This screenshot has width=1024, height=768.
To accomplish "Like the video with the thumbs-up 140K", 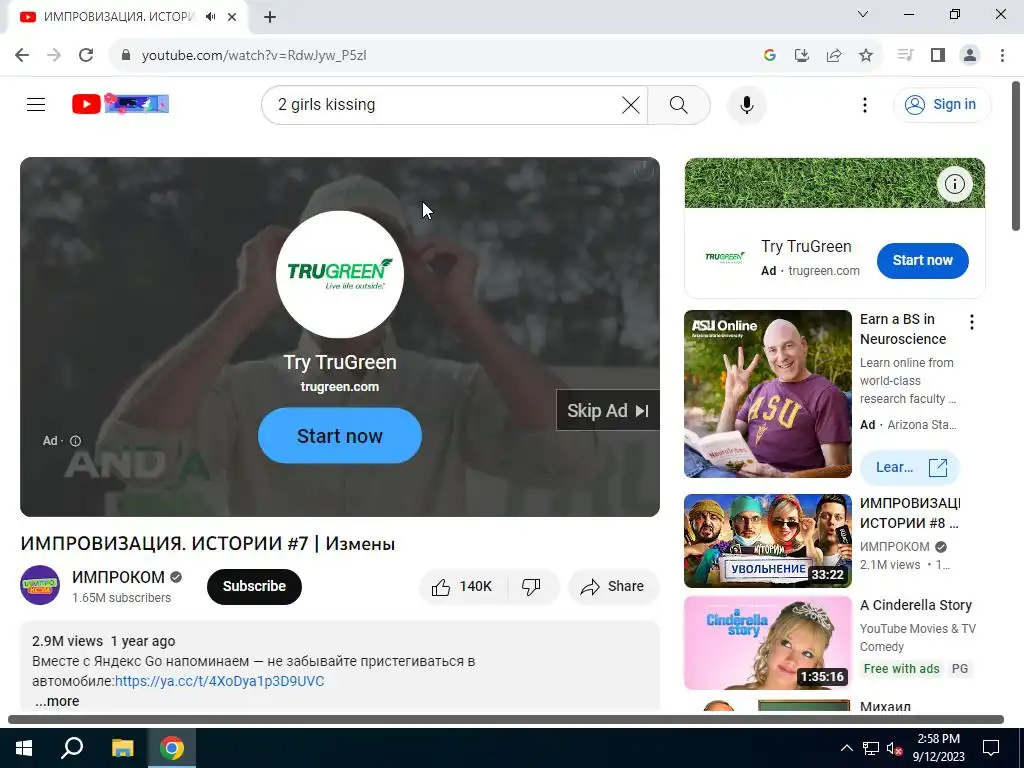I will pyautogui.click(x=462, y=586).
